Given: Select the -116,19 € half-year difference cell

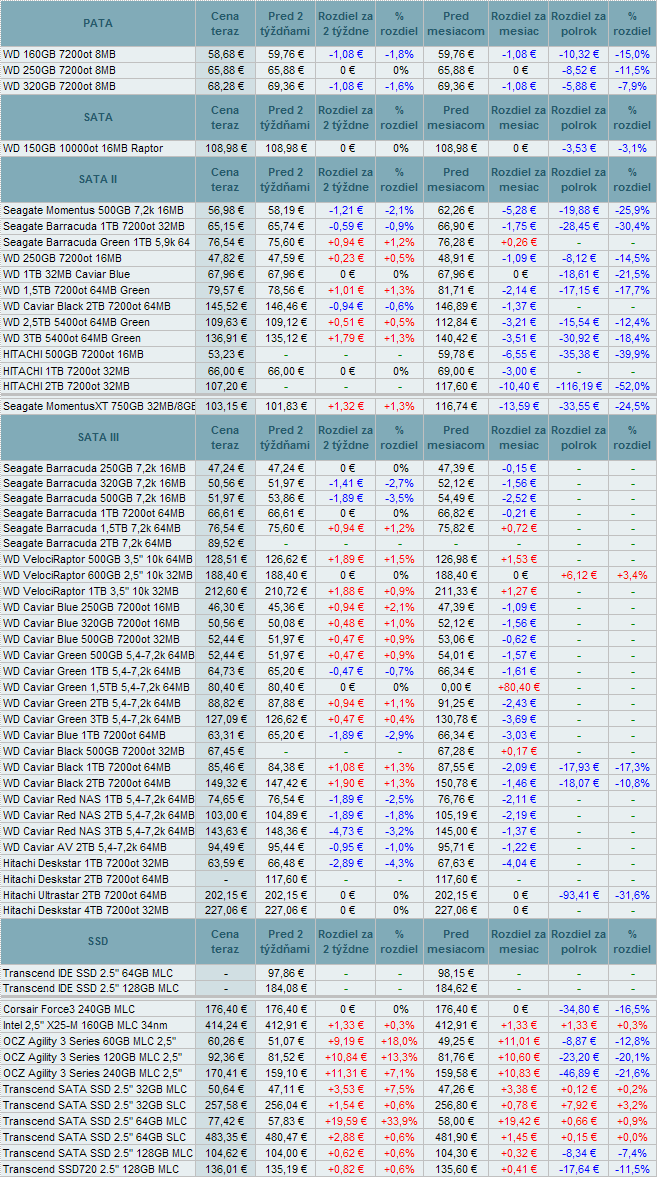Looking at the screenshot, I should (577, 385).
